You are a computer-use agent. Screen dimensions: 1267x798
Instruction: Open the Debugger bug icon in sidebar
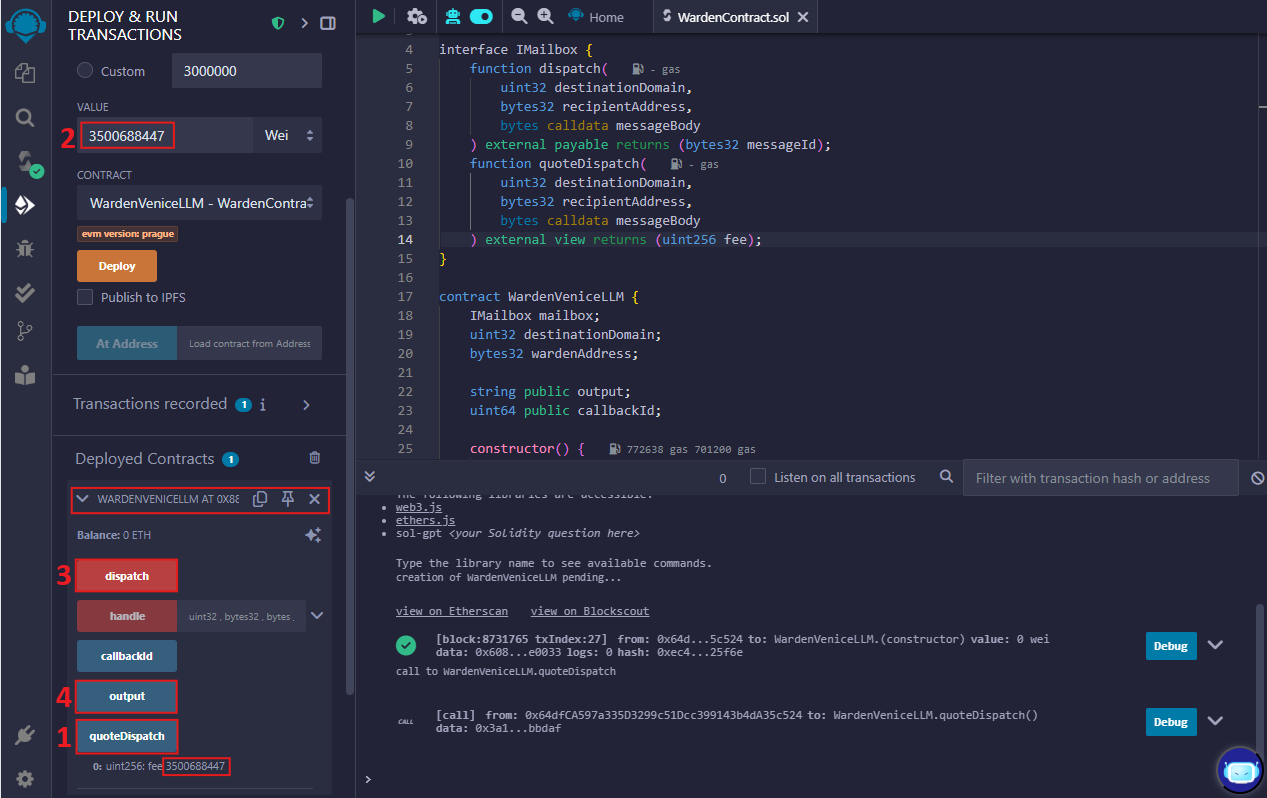(25, 248)
